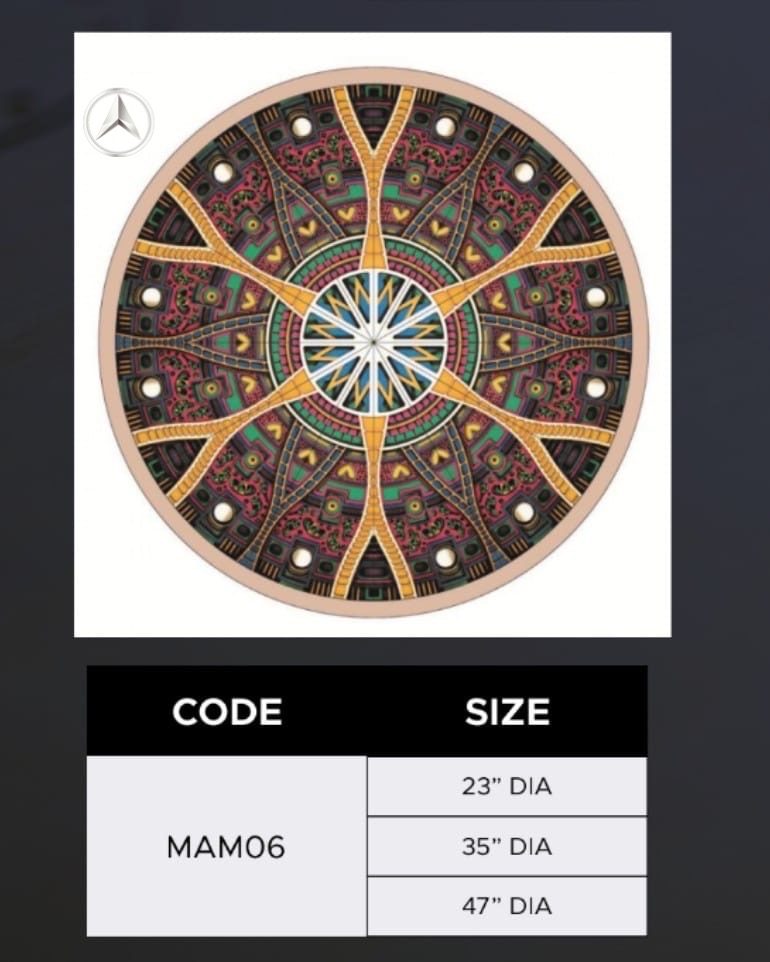Click the leftmost upper white dot on the mandala
770x962 pixels.
tap(151, 297)
